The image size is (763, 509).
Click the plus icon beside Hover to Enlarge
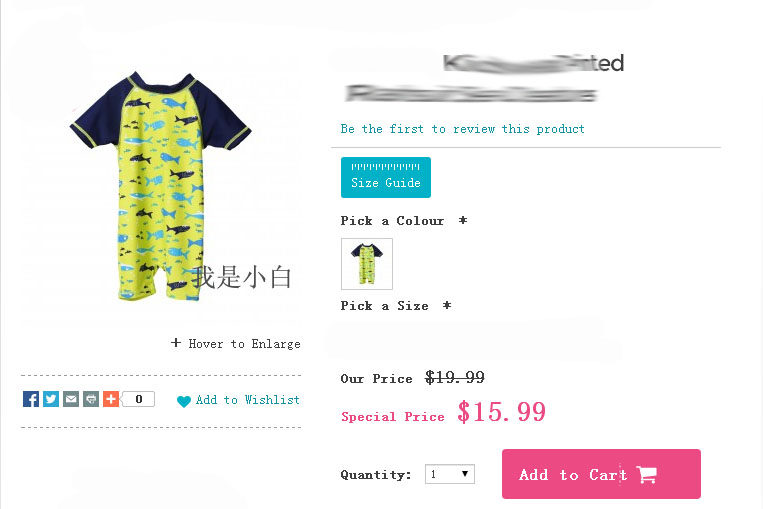pos(176,343)
